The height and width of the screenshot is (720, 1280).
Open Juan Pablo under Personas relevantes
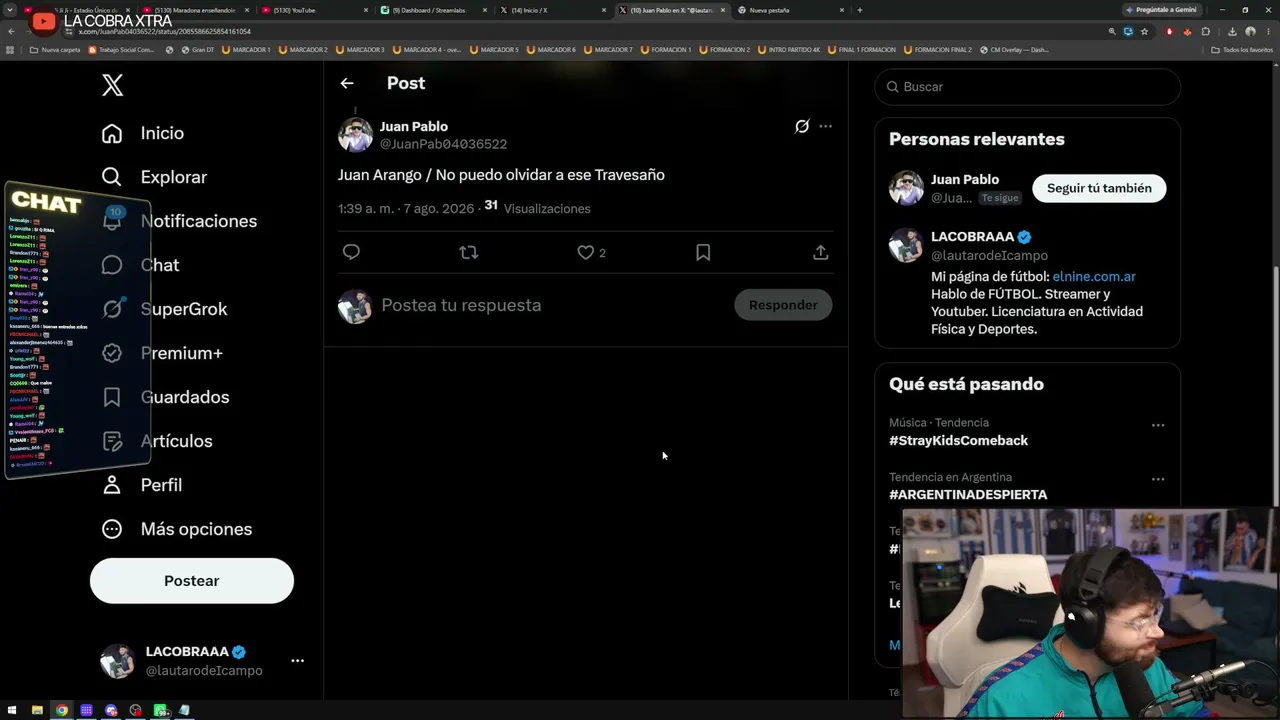pyautogui.click(x=965, y=180)
